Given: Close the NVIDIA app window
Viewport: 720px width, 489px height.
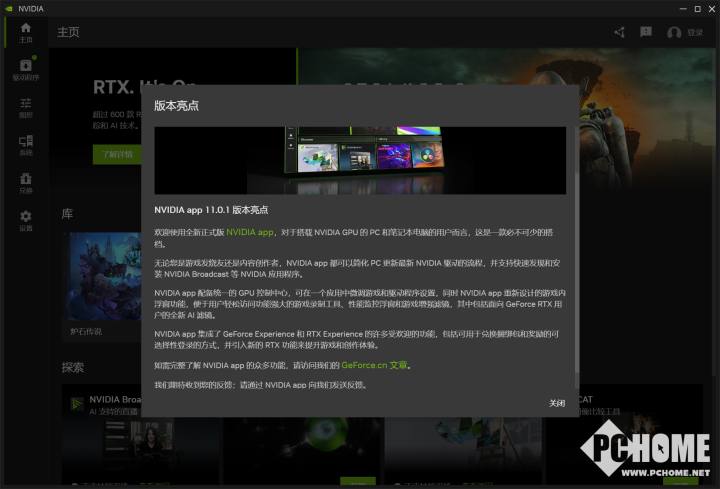Looking at the screenshot, I should point(712,9).
